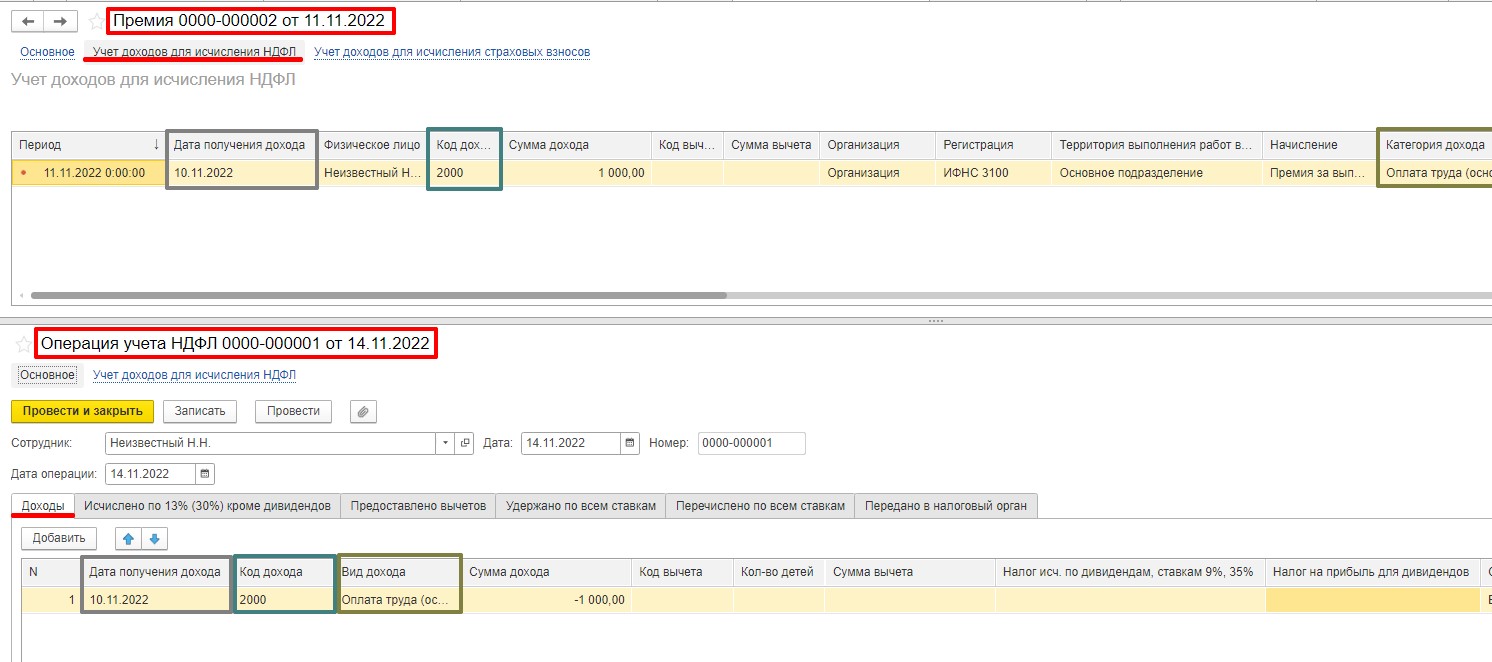The width and height of the screenshot is (1492, 662).
Task: Select cell 10.11.2022 in upper table
Action: [241, 173]
